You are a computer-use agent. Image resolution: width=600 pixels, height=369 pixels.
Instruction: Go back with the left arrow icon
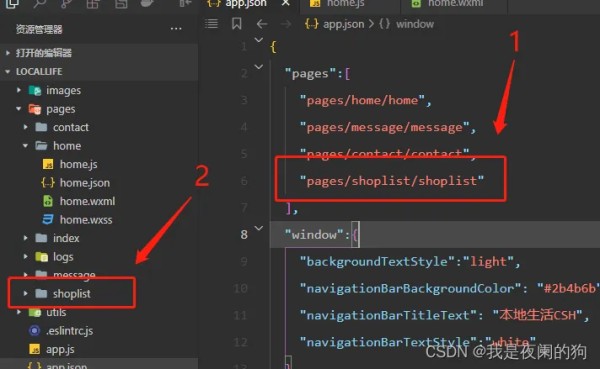click(262, 24)
